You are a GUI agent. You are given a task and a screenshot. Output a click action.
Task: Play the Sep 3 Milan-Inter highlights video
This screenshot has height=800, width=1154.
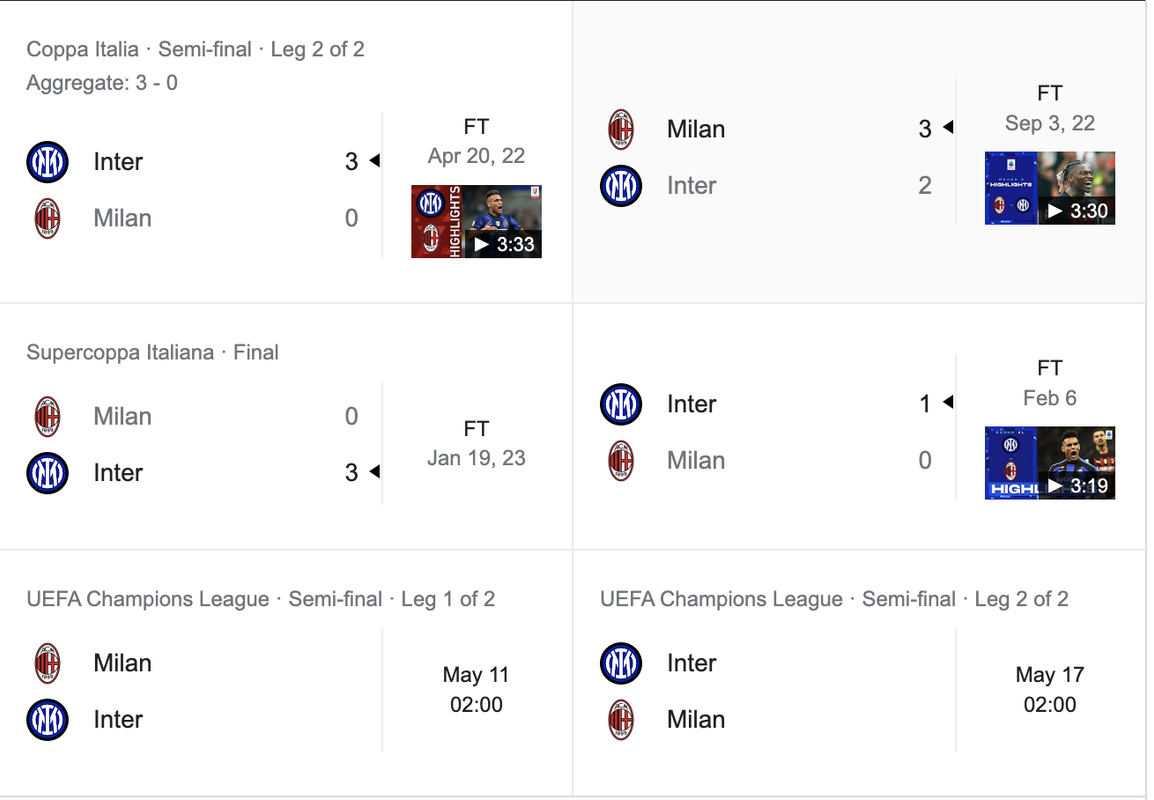(x=1049, y=188)
